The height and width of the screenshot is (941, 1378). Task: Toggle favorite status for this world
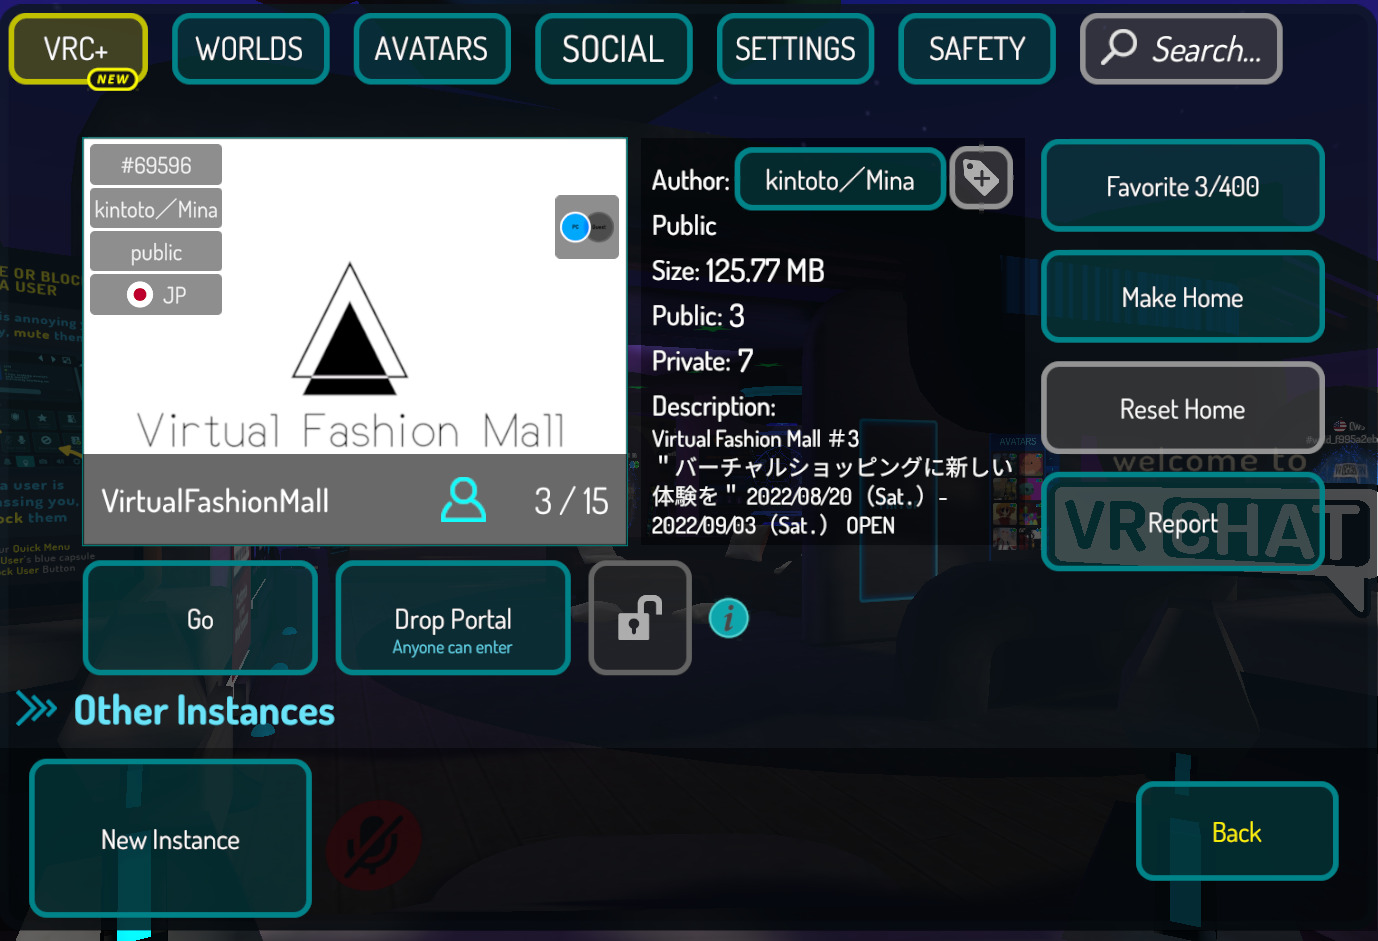pos(1182,186)
